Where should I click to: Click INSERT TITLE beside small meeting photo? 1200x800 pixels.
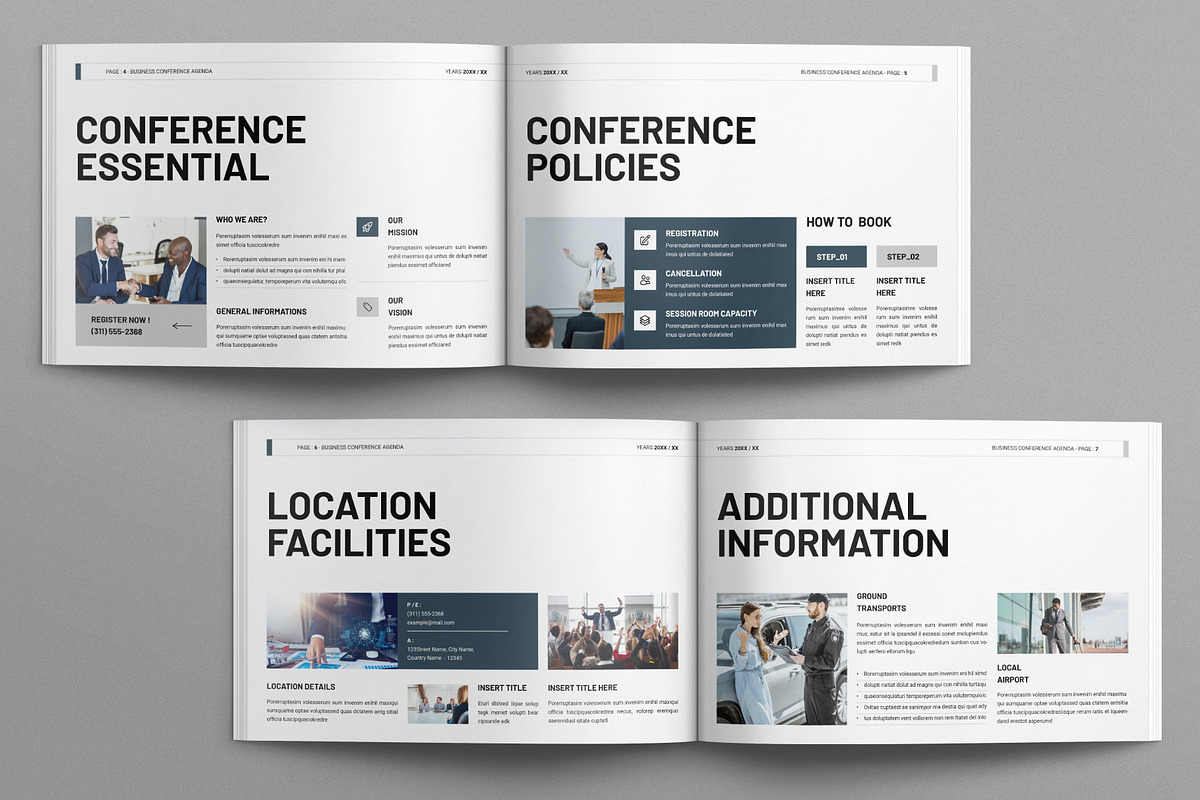tap(502, 688)
